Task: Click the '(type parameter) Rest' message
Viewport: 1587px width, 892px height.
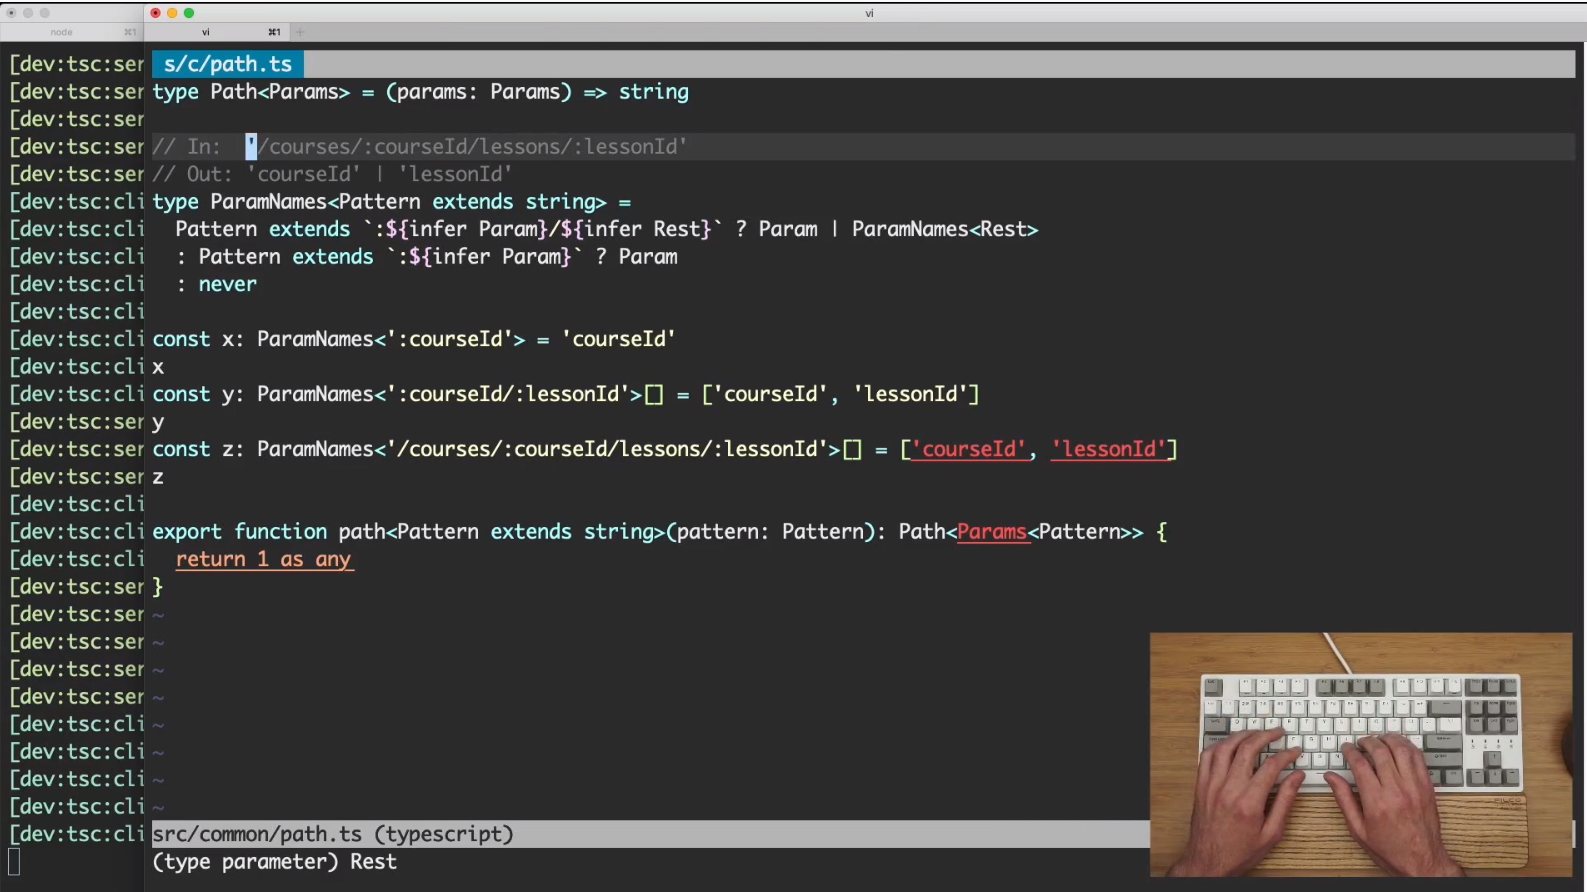Action: (x=275, y=862)
